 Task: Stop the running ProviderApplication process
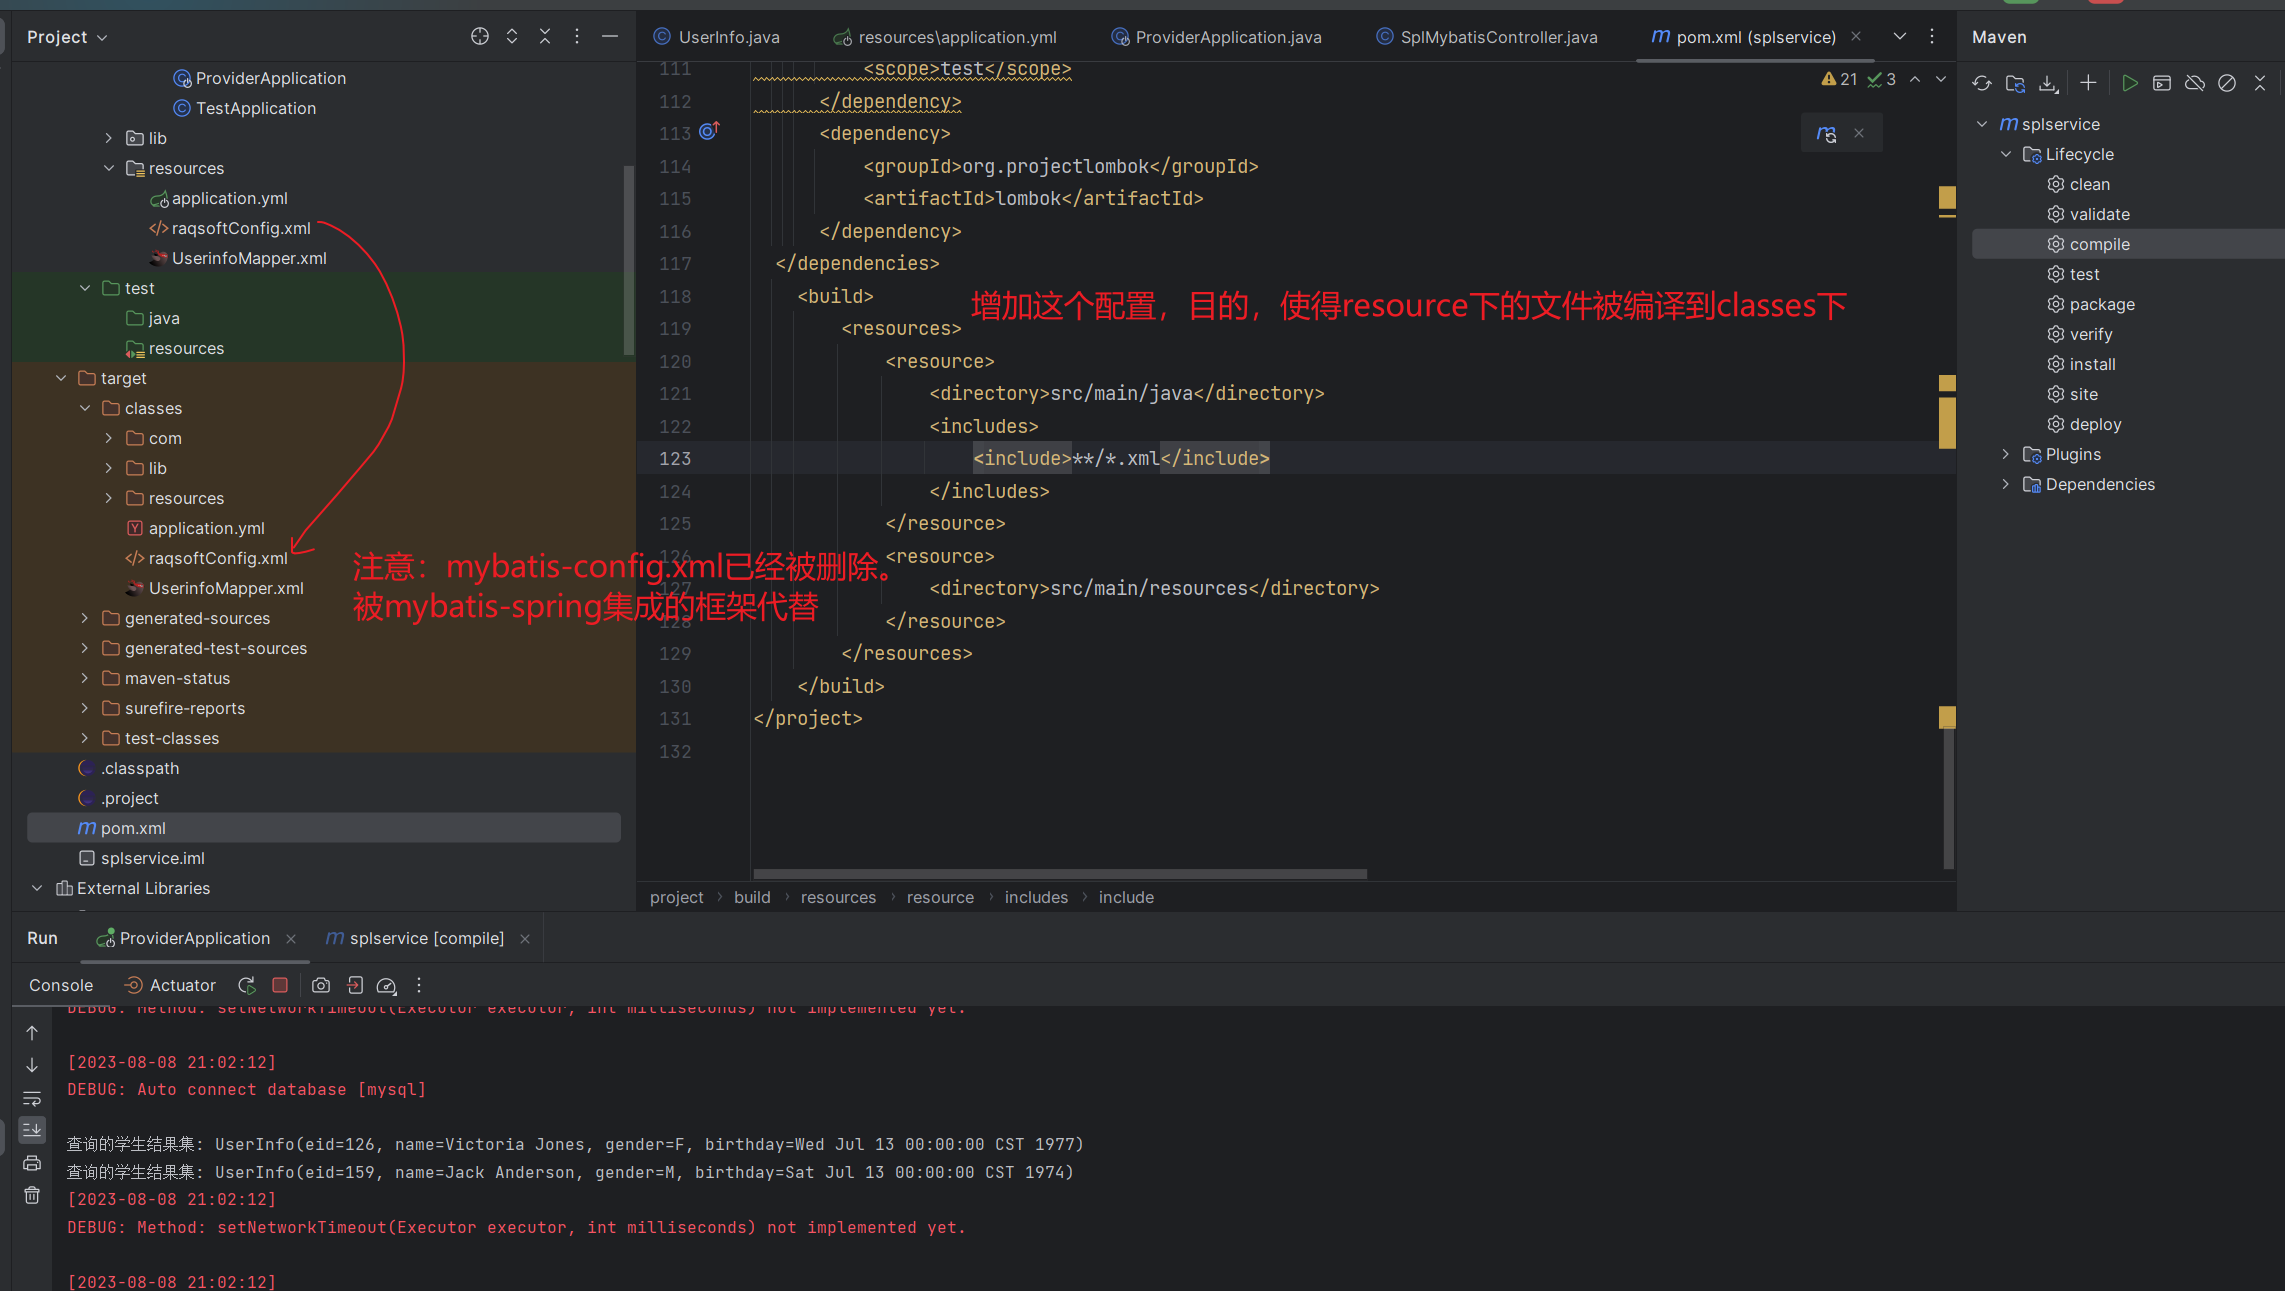(x=280, y=985)
